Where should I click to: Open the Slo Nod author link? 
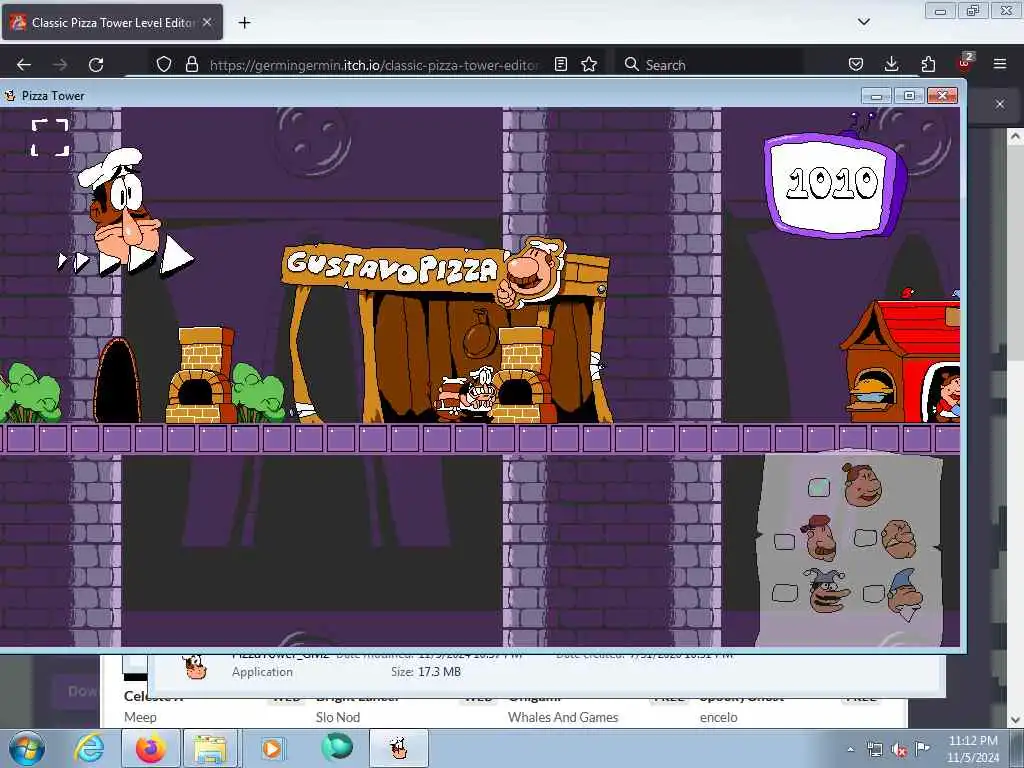point(338,717)
